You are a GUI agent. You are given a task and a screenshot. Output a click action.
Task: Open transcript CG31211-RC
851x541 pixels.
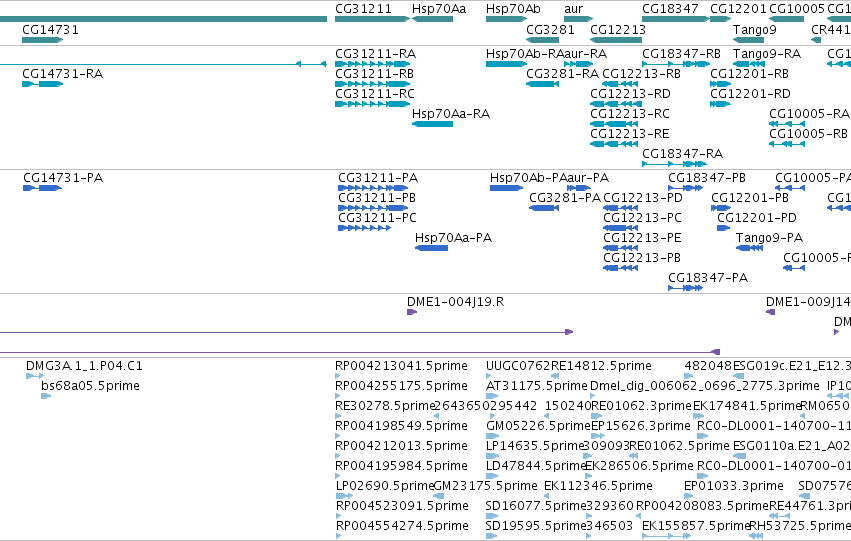pos(372,104)
